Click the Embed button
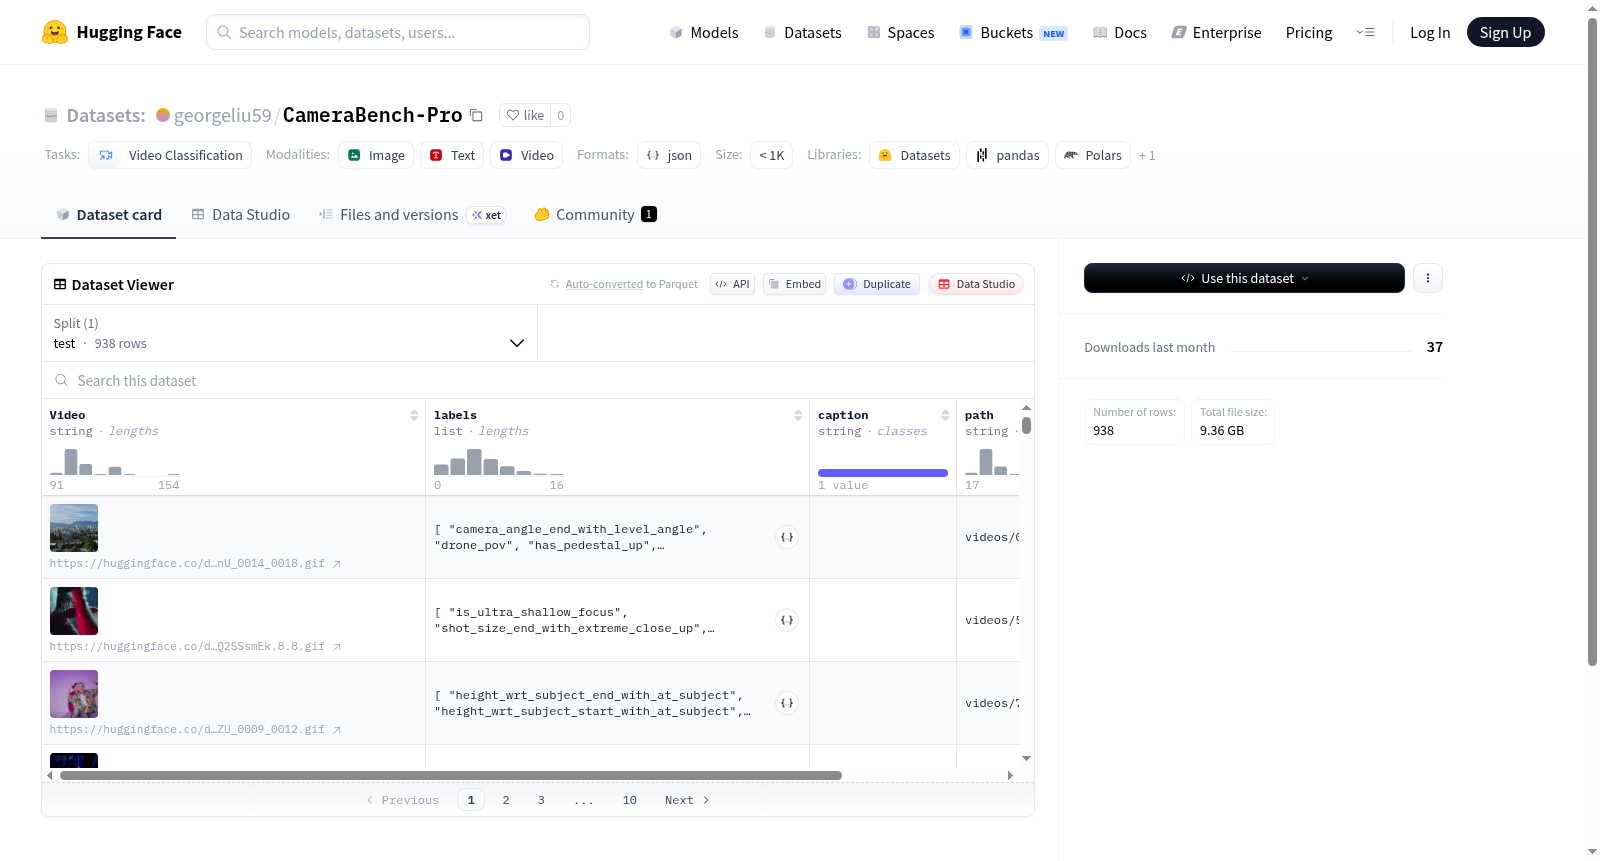 [794, 284]
